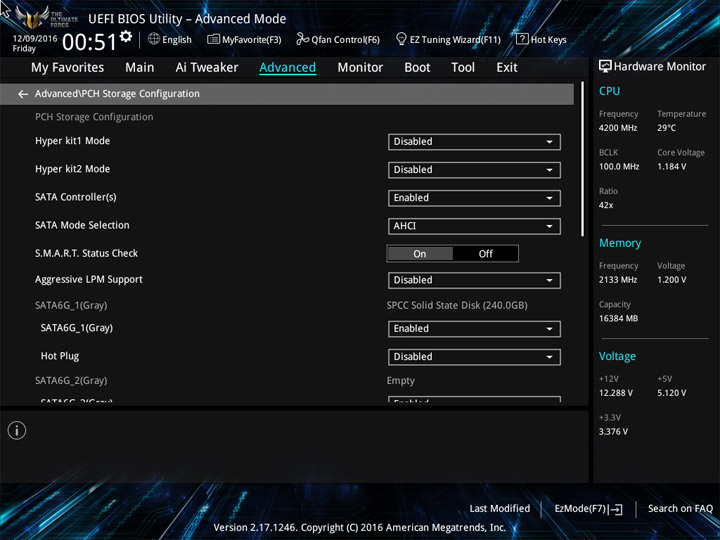Switch to the Monitor tab
The height and width of the screenshot is (540, 720).
pos(360,68)
